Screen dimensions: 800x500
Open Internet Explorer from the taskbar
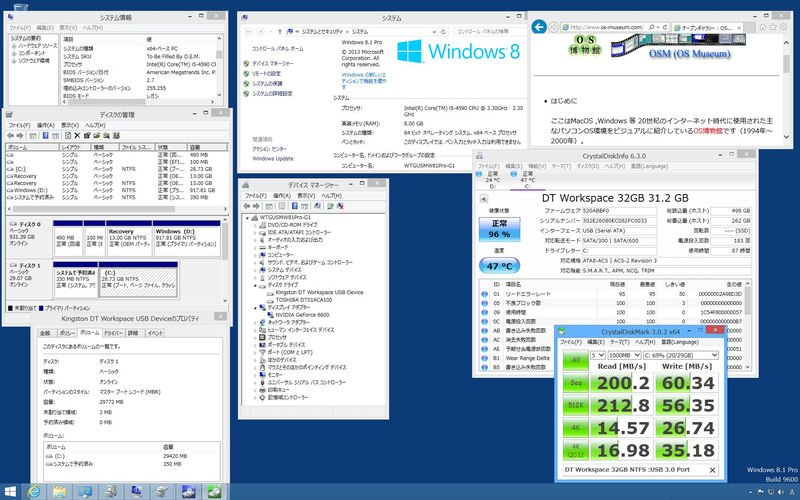[34, 492]
